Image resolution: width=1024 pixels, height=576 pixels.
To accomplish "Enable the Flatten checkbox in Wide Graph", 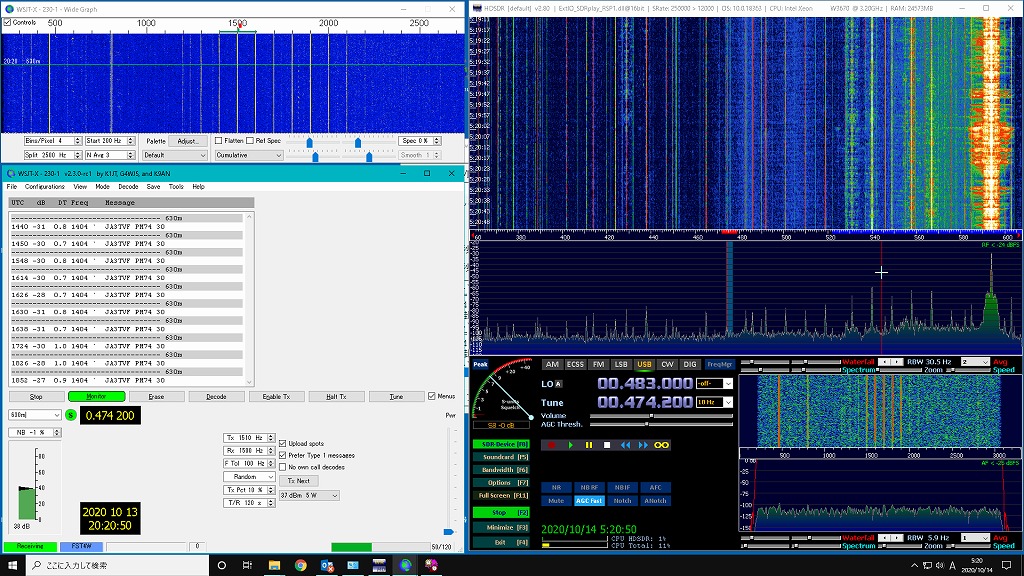I will pyautogui.click(x=220, y=141).
